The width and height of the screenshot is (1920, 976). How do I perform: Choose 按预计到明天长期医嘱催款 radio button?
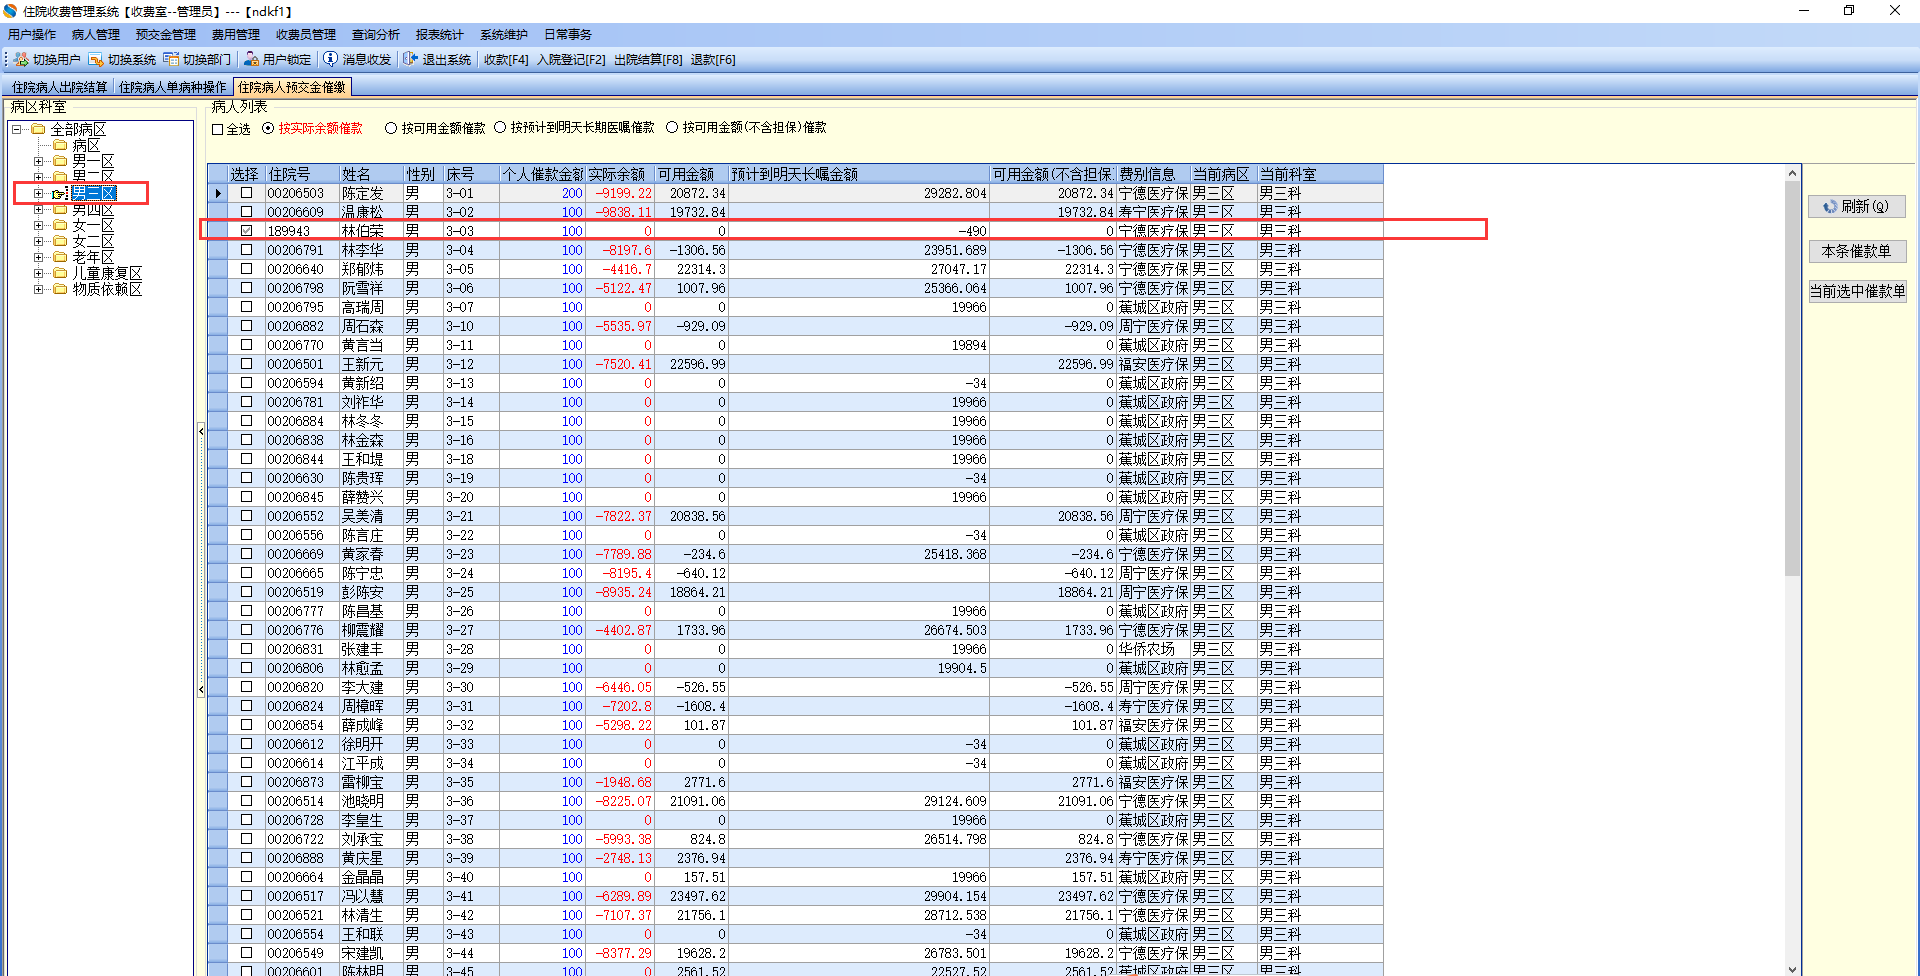(x=500, y=128)
